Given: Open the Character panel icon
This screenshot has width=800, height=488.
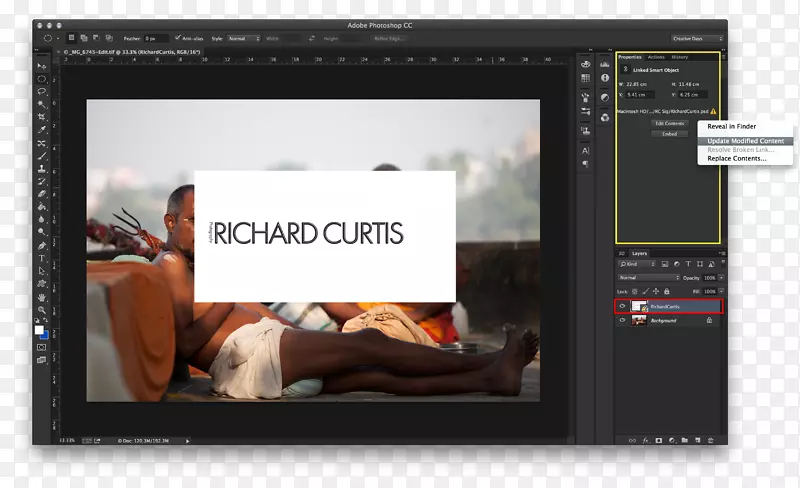Looking at the screenshot, I should (x=585, y=151).
